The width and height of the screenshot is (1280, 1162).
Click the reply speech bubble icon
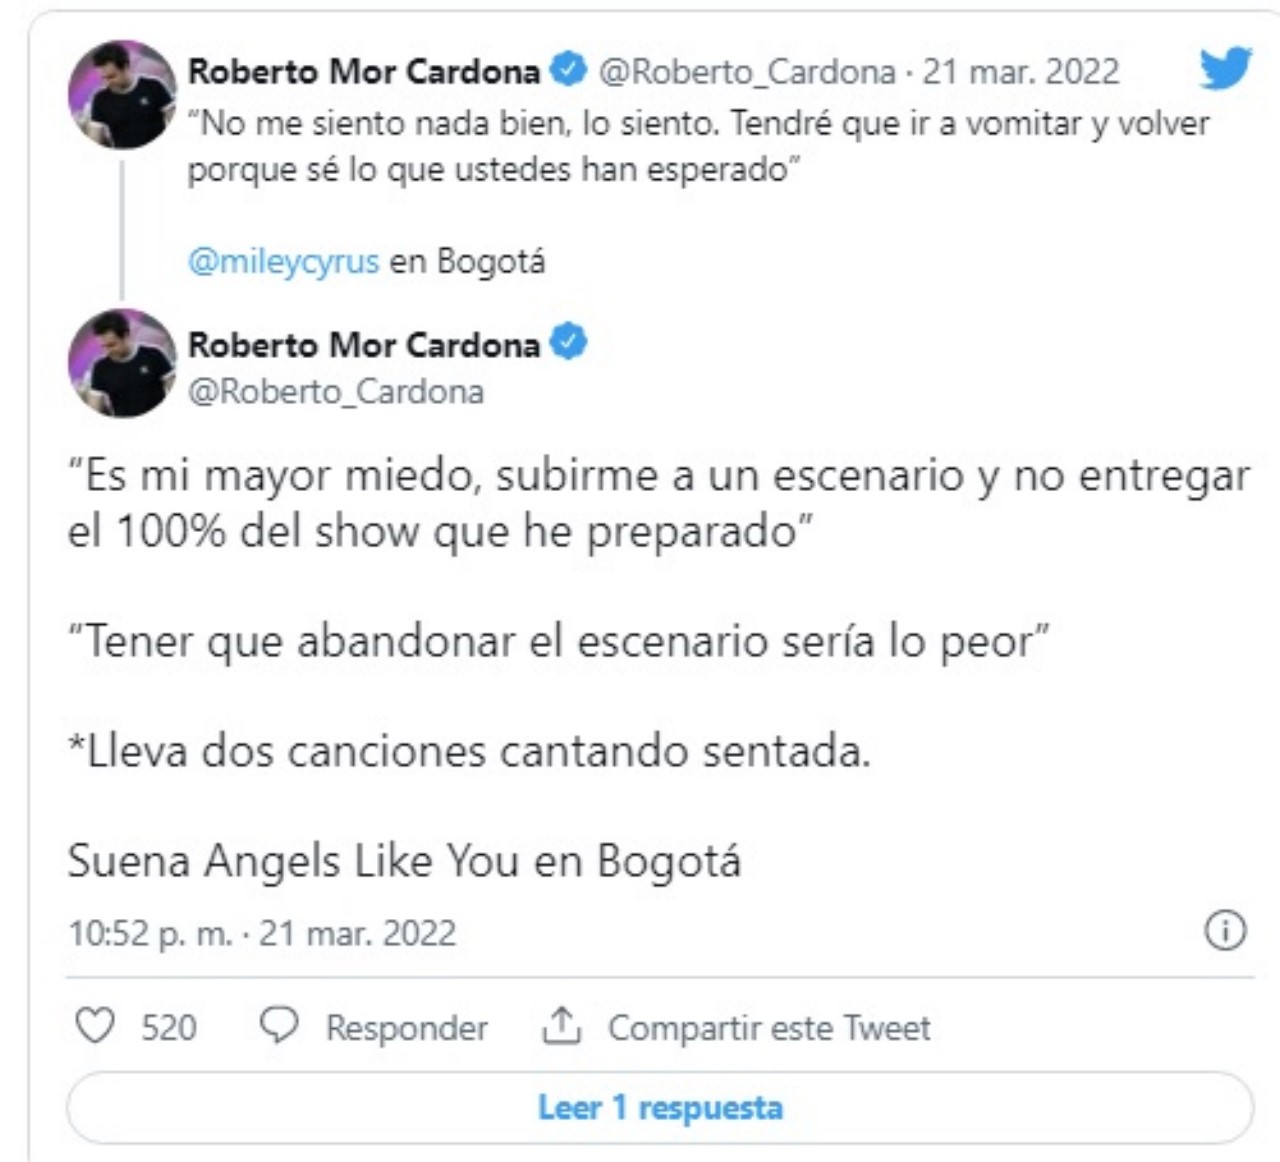click(279, 1026)
